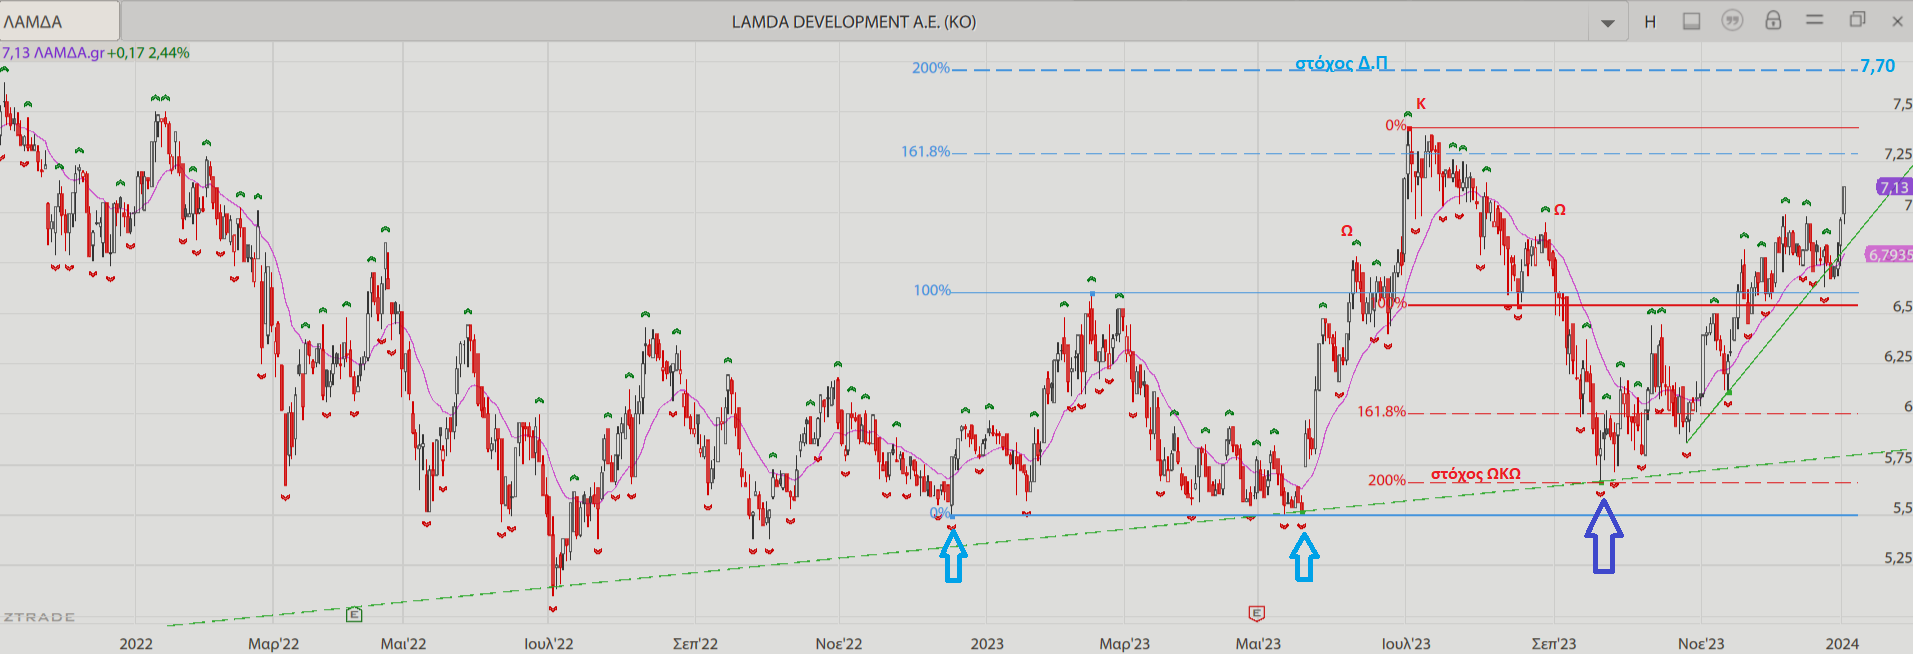The image size is (1913, 654).
Task: Click the ΛΑΜΔΑ symbol input field
Action: (60, 21)
